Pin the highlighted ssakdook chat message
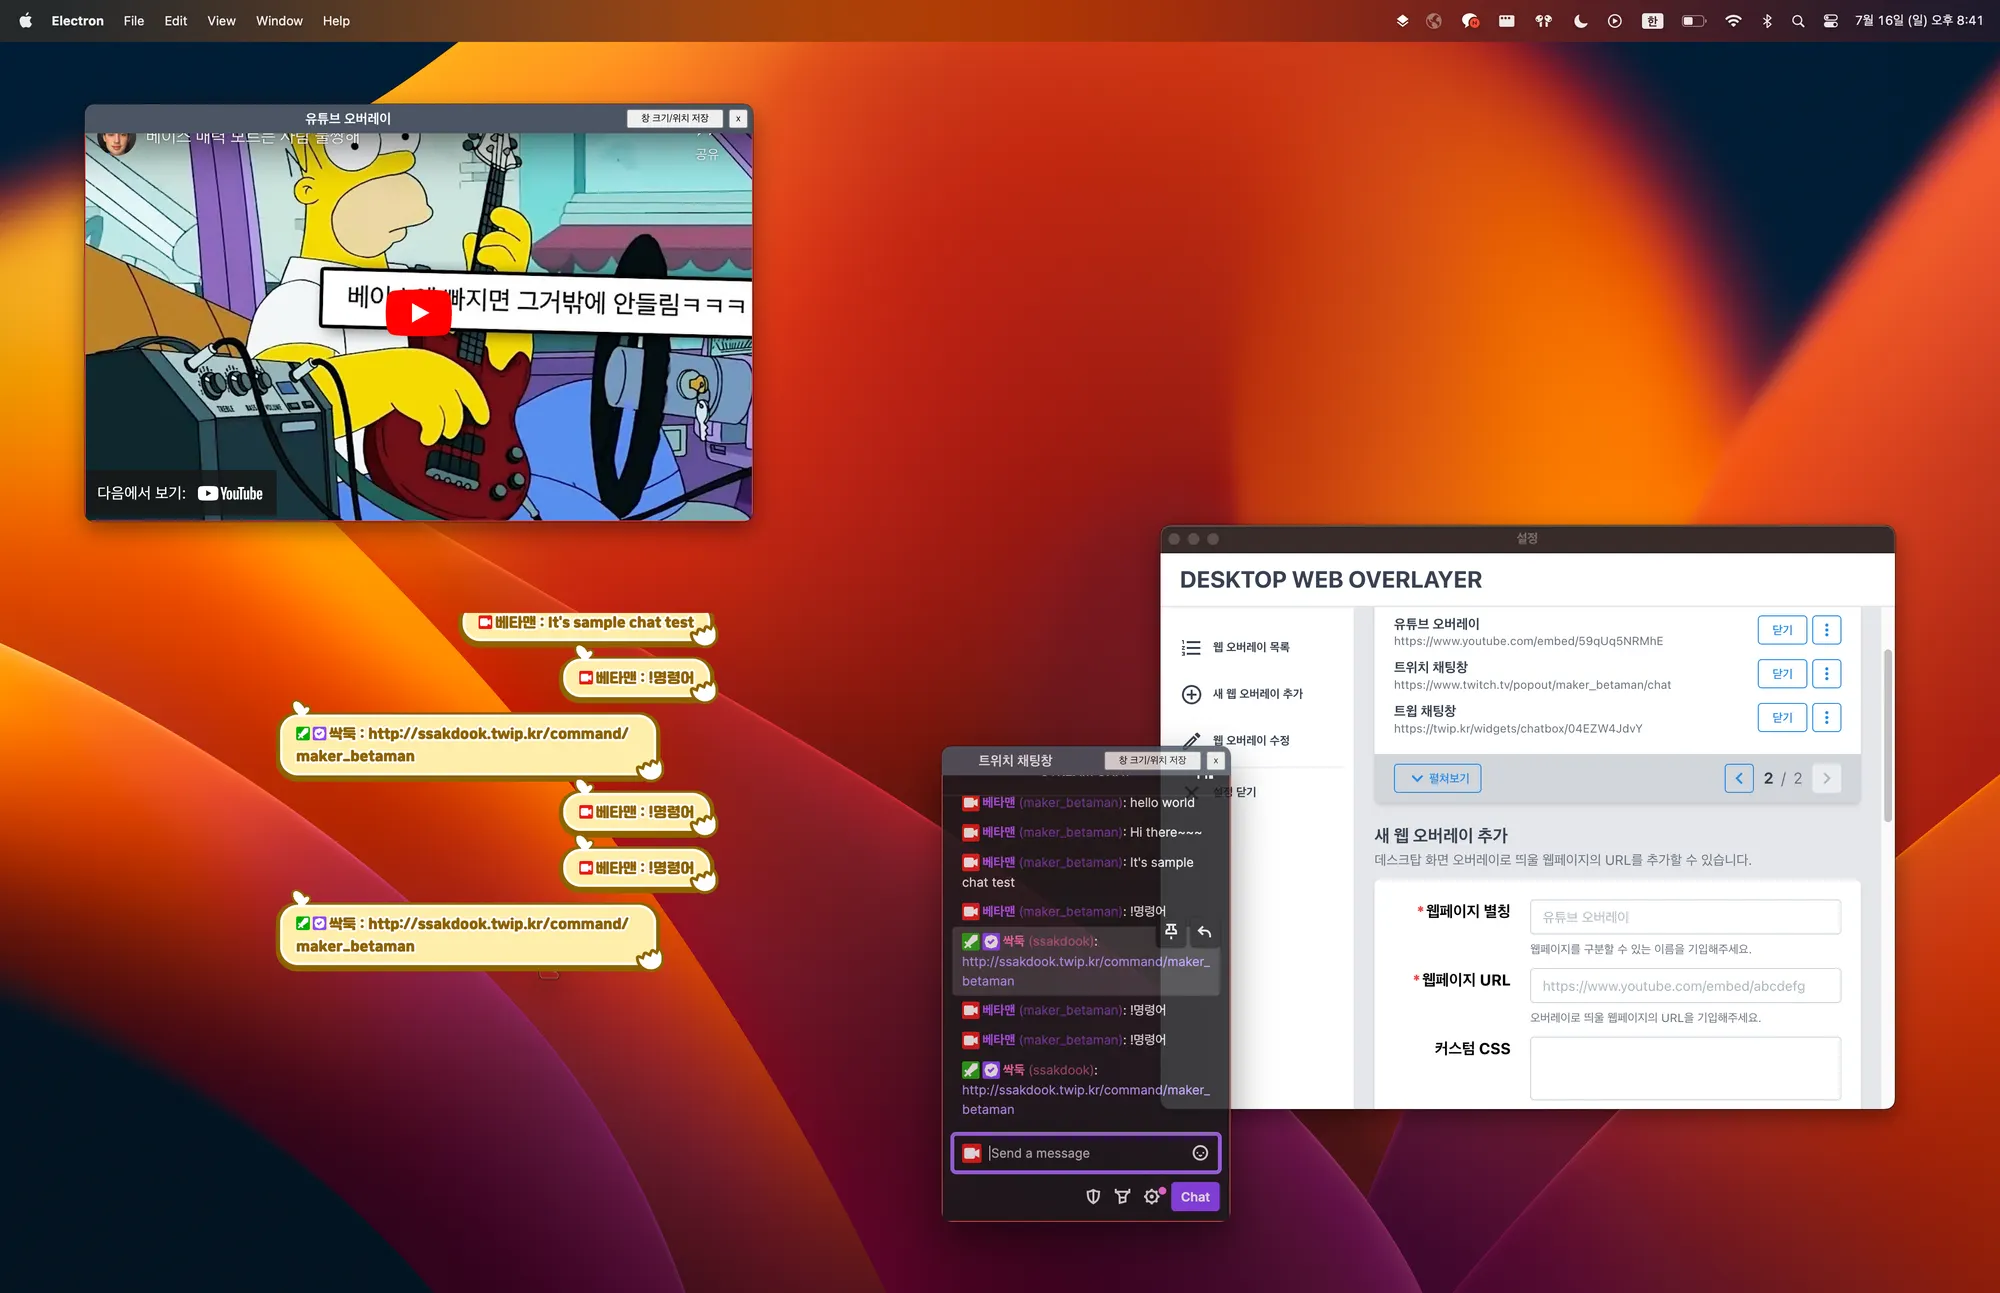 [1171, 931]
